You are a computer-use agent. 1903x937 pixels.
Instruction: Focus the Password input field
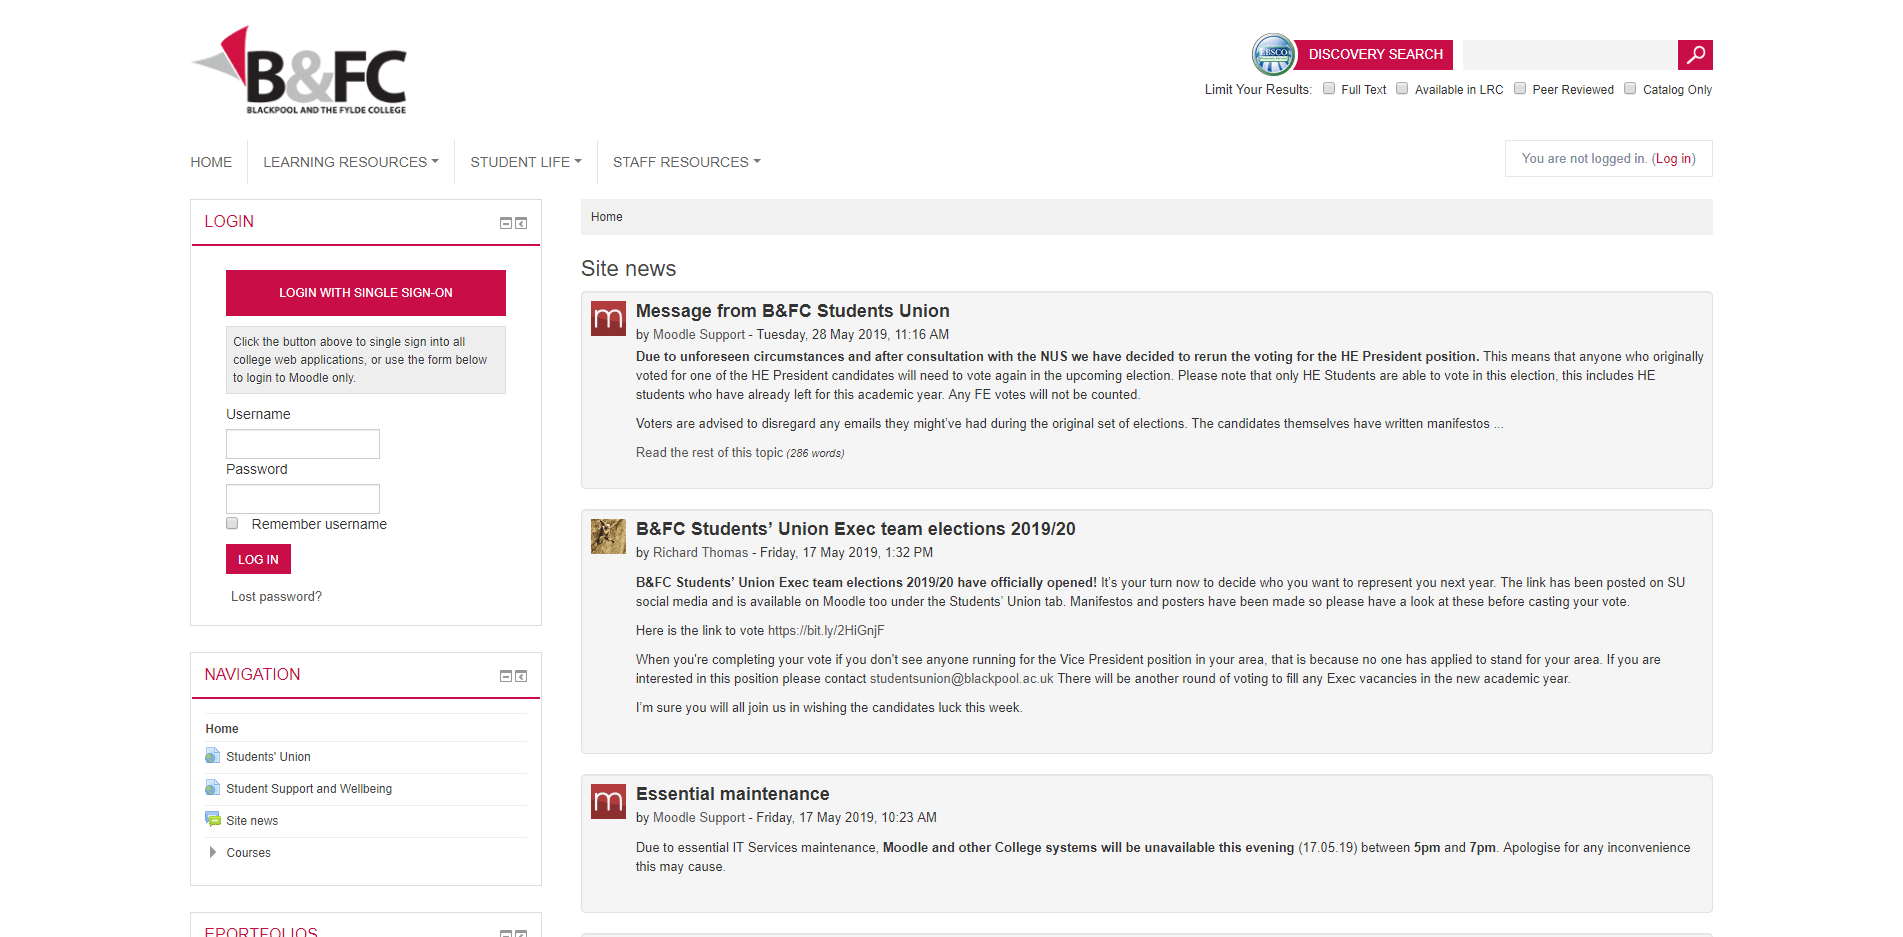[x=303, y=499]
